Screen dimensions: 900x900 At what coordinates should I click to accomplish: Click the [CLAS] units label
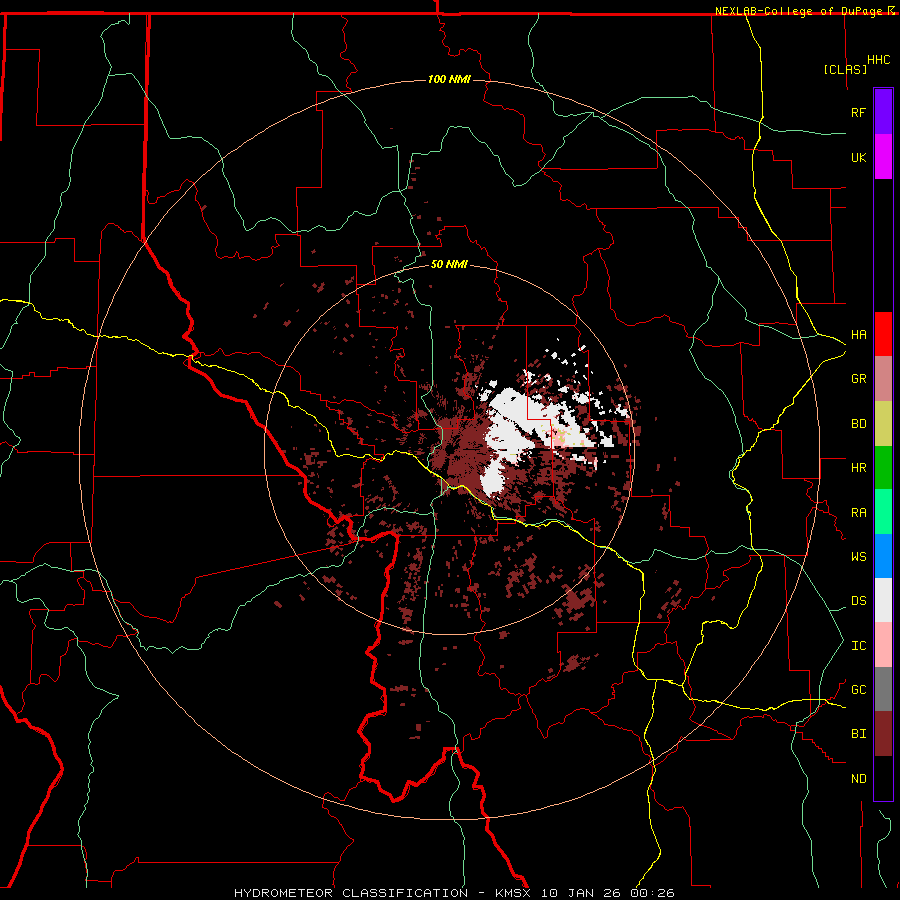pyautogui.click(x=845, y=69)
